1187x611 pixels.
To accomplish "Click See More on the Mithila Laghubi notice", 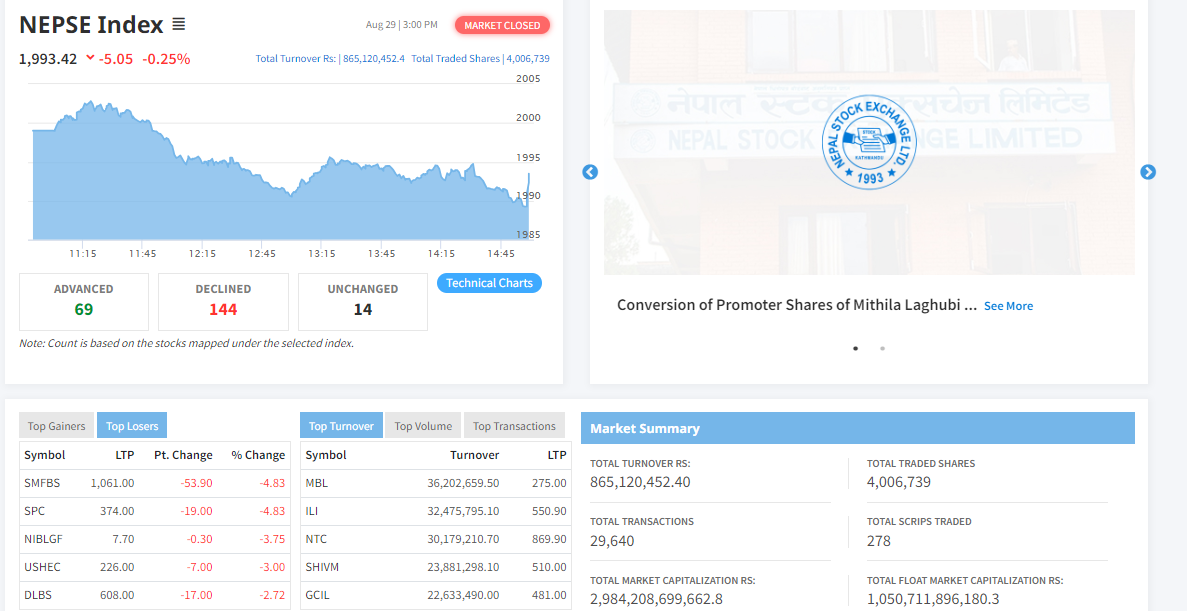I will coord(1008,306).
